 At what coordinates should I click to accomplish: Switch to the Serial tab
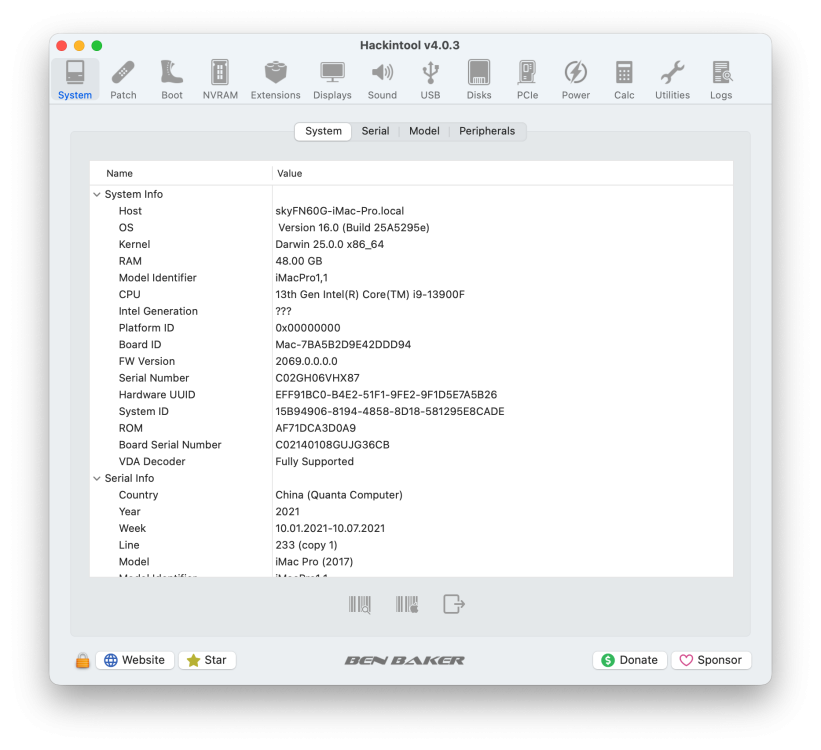(375, 131)
